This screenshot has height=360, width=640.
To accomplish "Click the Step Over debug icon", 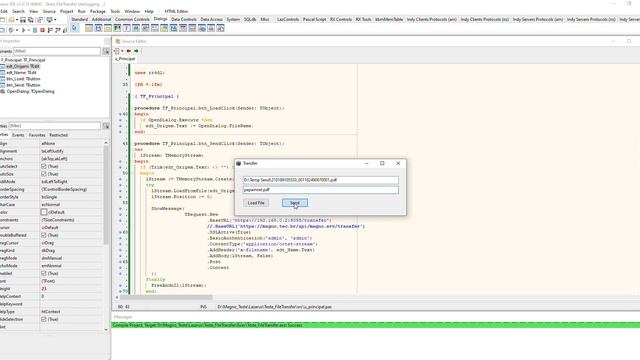I will click(58, 30).
